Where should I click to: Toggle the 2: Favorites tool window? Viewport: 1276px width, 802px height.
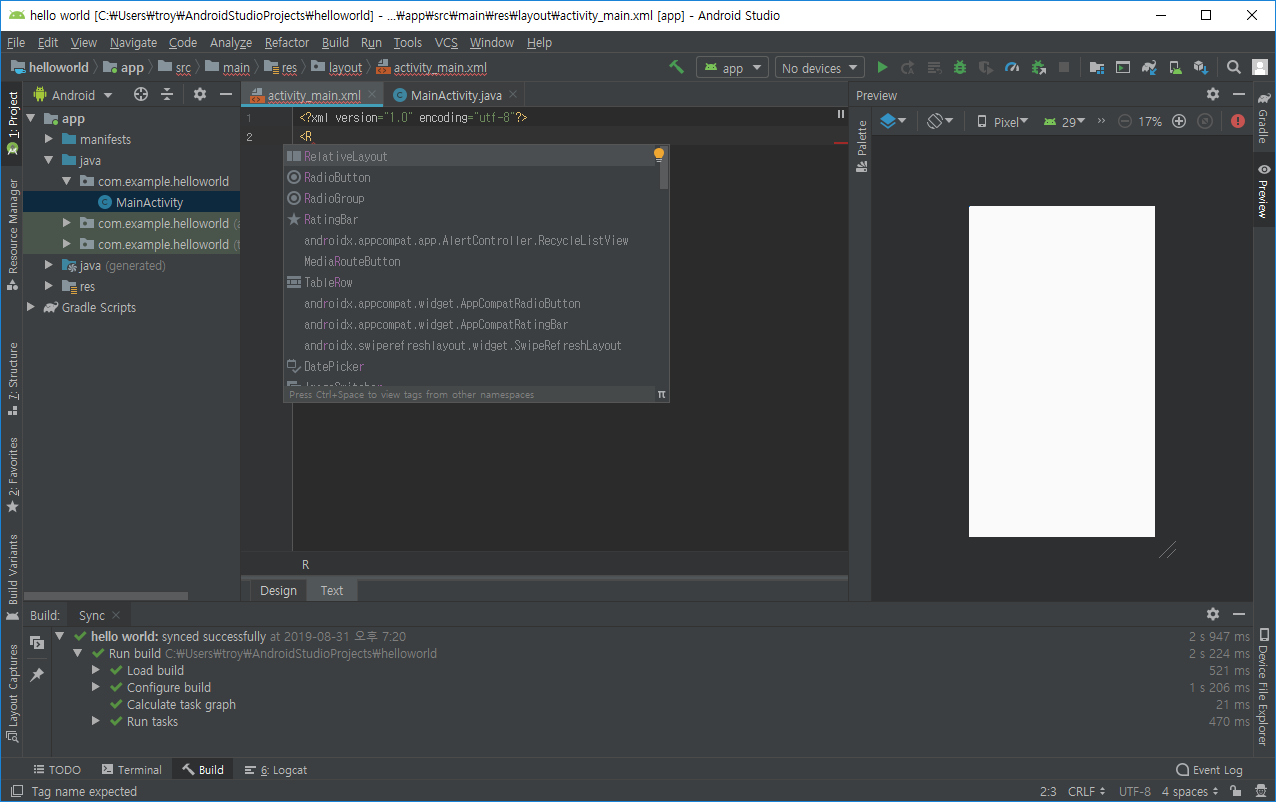(12, 474)
